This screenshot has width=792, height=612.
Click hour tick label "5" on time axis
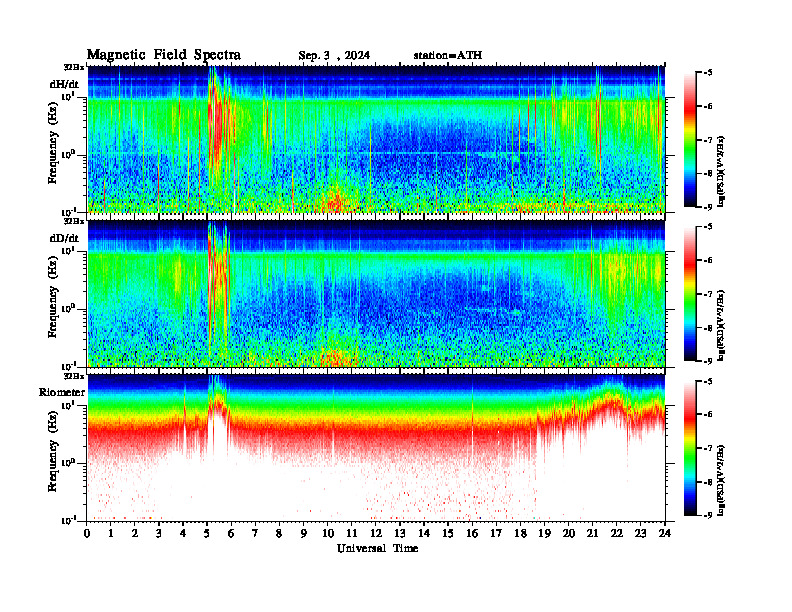[x=207, y=533]
